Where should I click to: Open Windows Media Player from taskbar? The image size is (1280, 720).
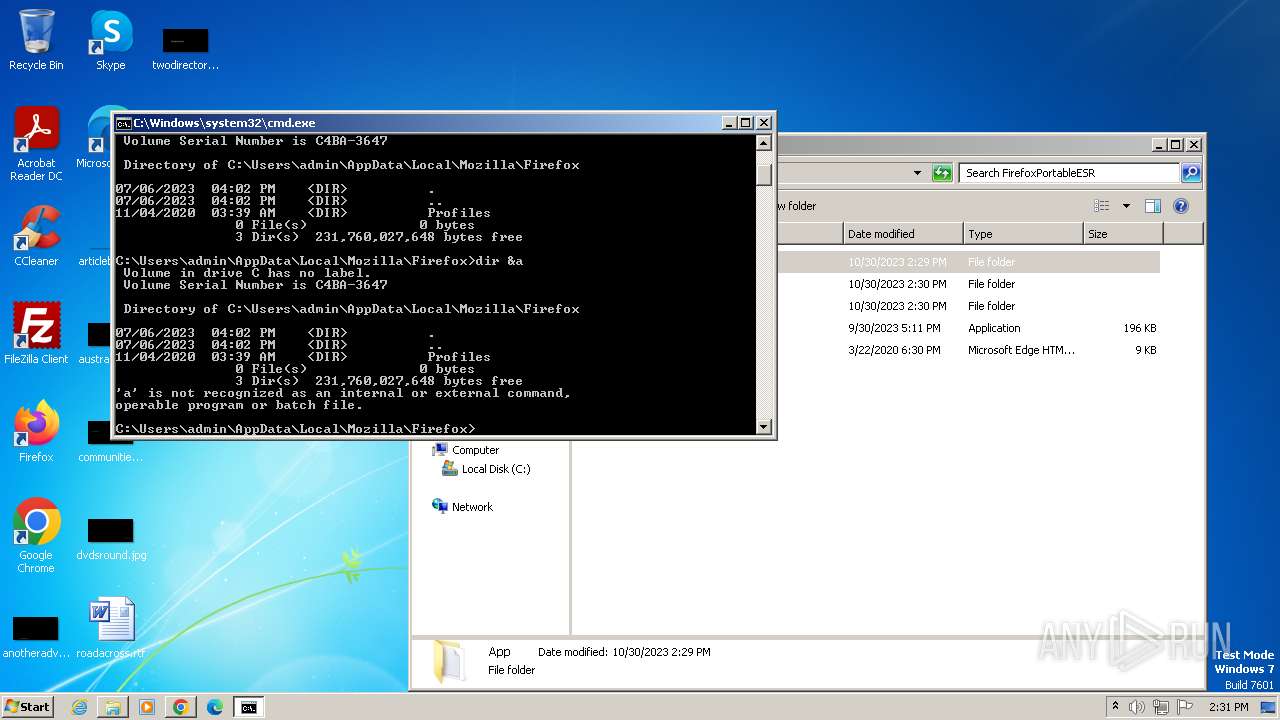point(146,707)
